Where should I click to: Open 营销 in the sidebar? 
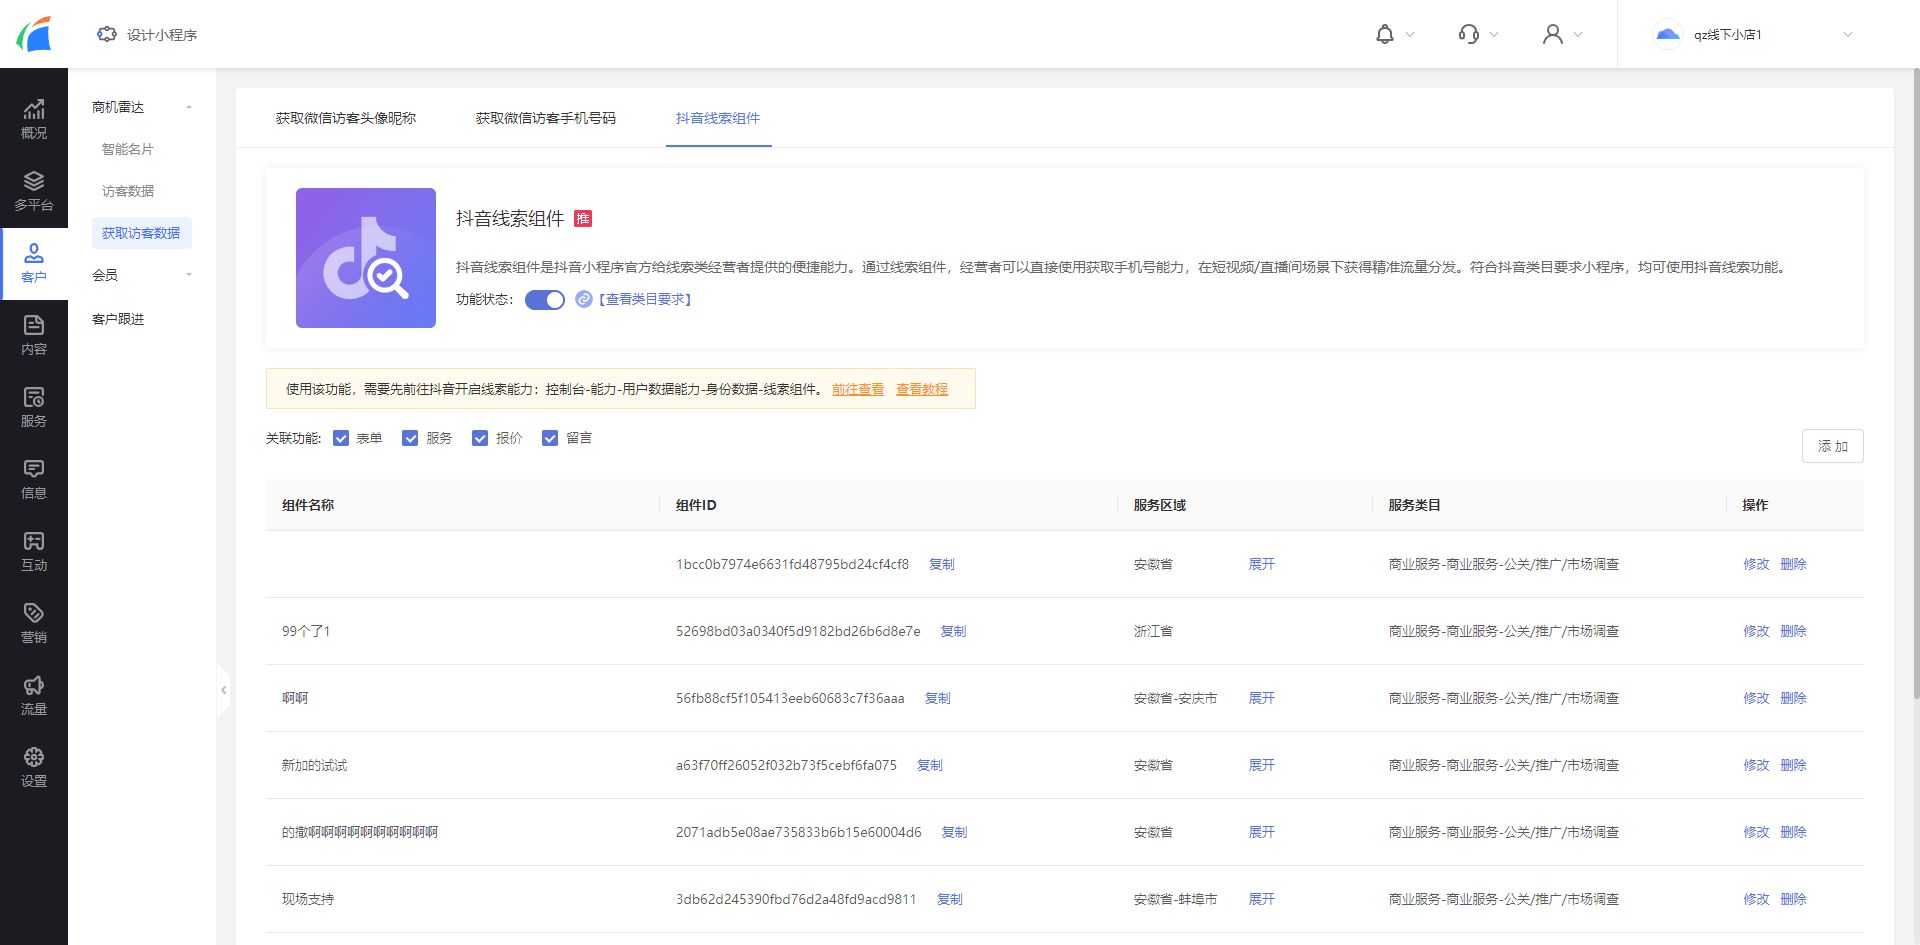tap(34, 624)
